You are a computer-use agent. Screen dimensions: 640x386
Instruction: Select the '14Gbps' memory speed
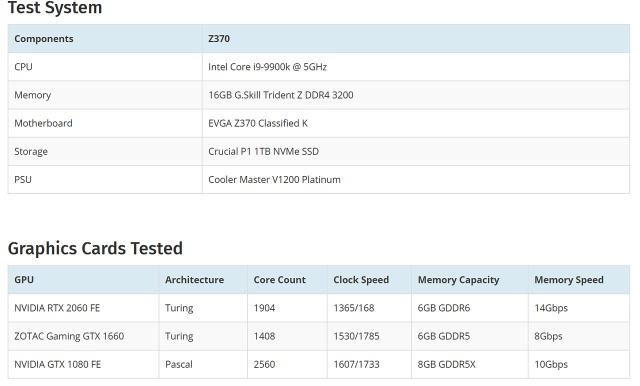[x=551, y=308]
